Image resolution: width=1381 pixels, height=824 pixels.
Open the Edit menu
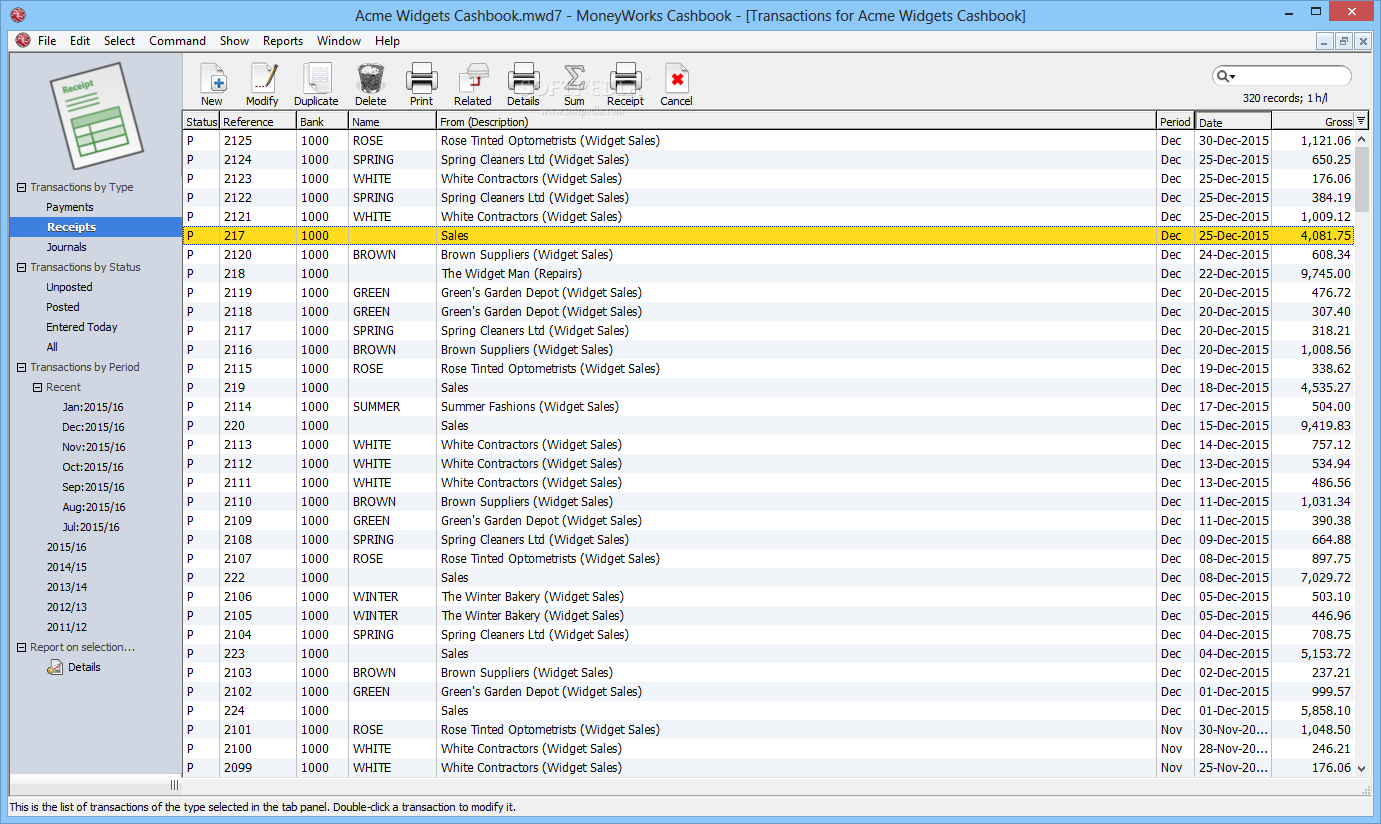click(x=80, y=41)
